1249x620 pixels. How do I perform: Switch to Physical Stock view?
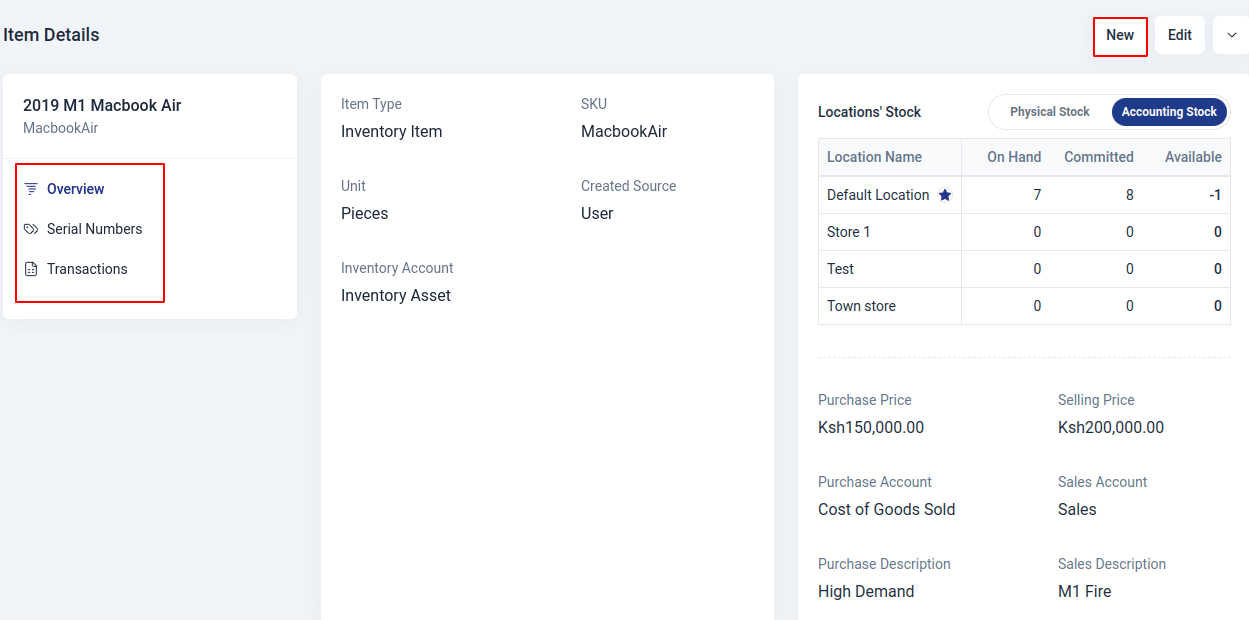(x=1049, y=111)
